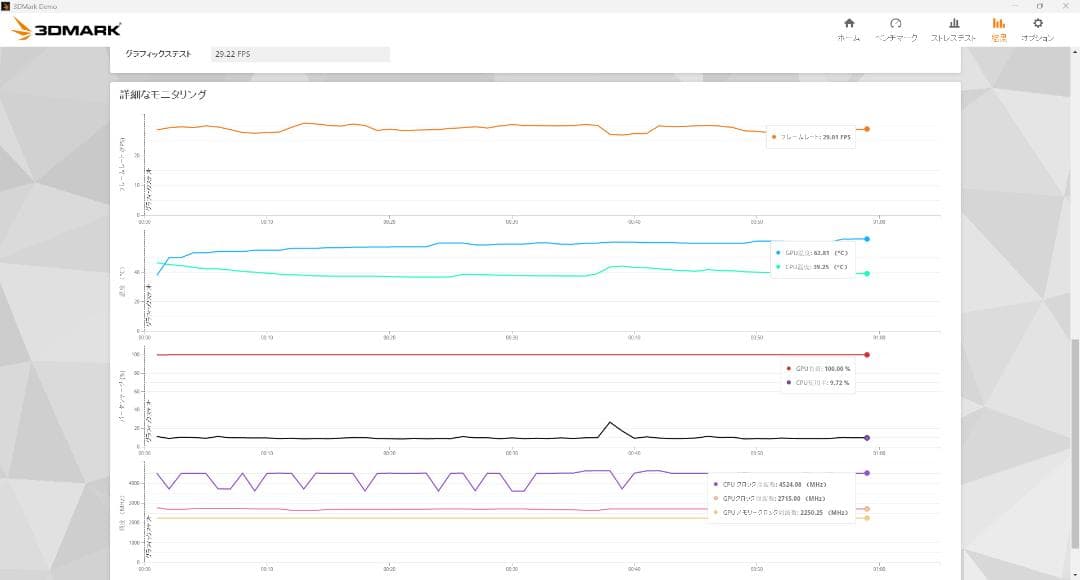1080x580 pixels.
Task: Click the フレームレート 29.01 FPS legend entry
Action: pyautogui.click(x=812, y=137)
